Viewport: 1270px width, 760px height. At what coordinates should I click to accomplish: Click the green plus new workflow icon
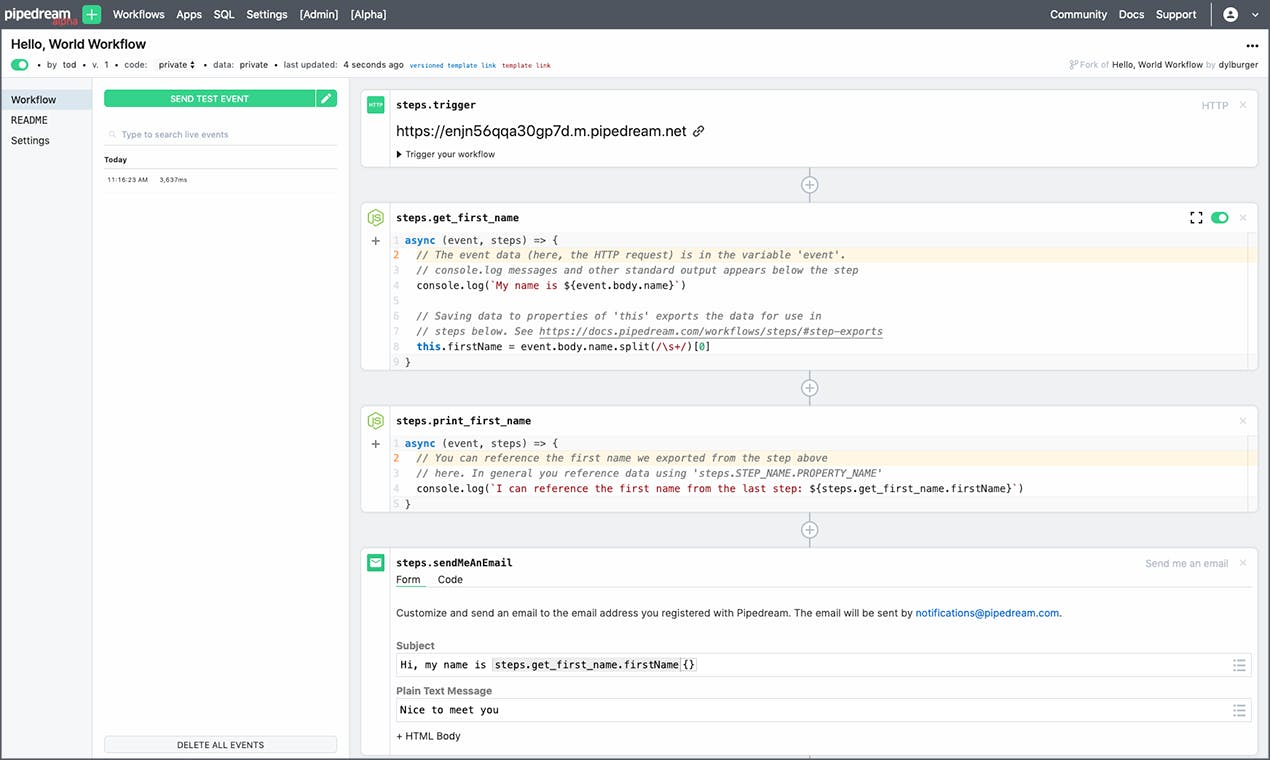pyautogui.click(x=92, y=14)
